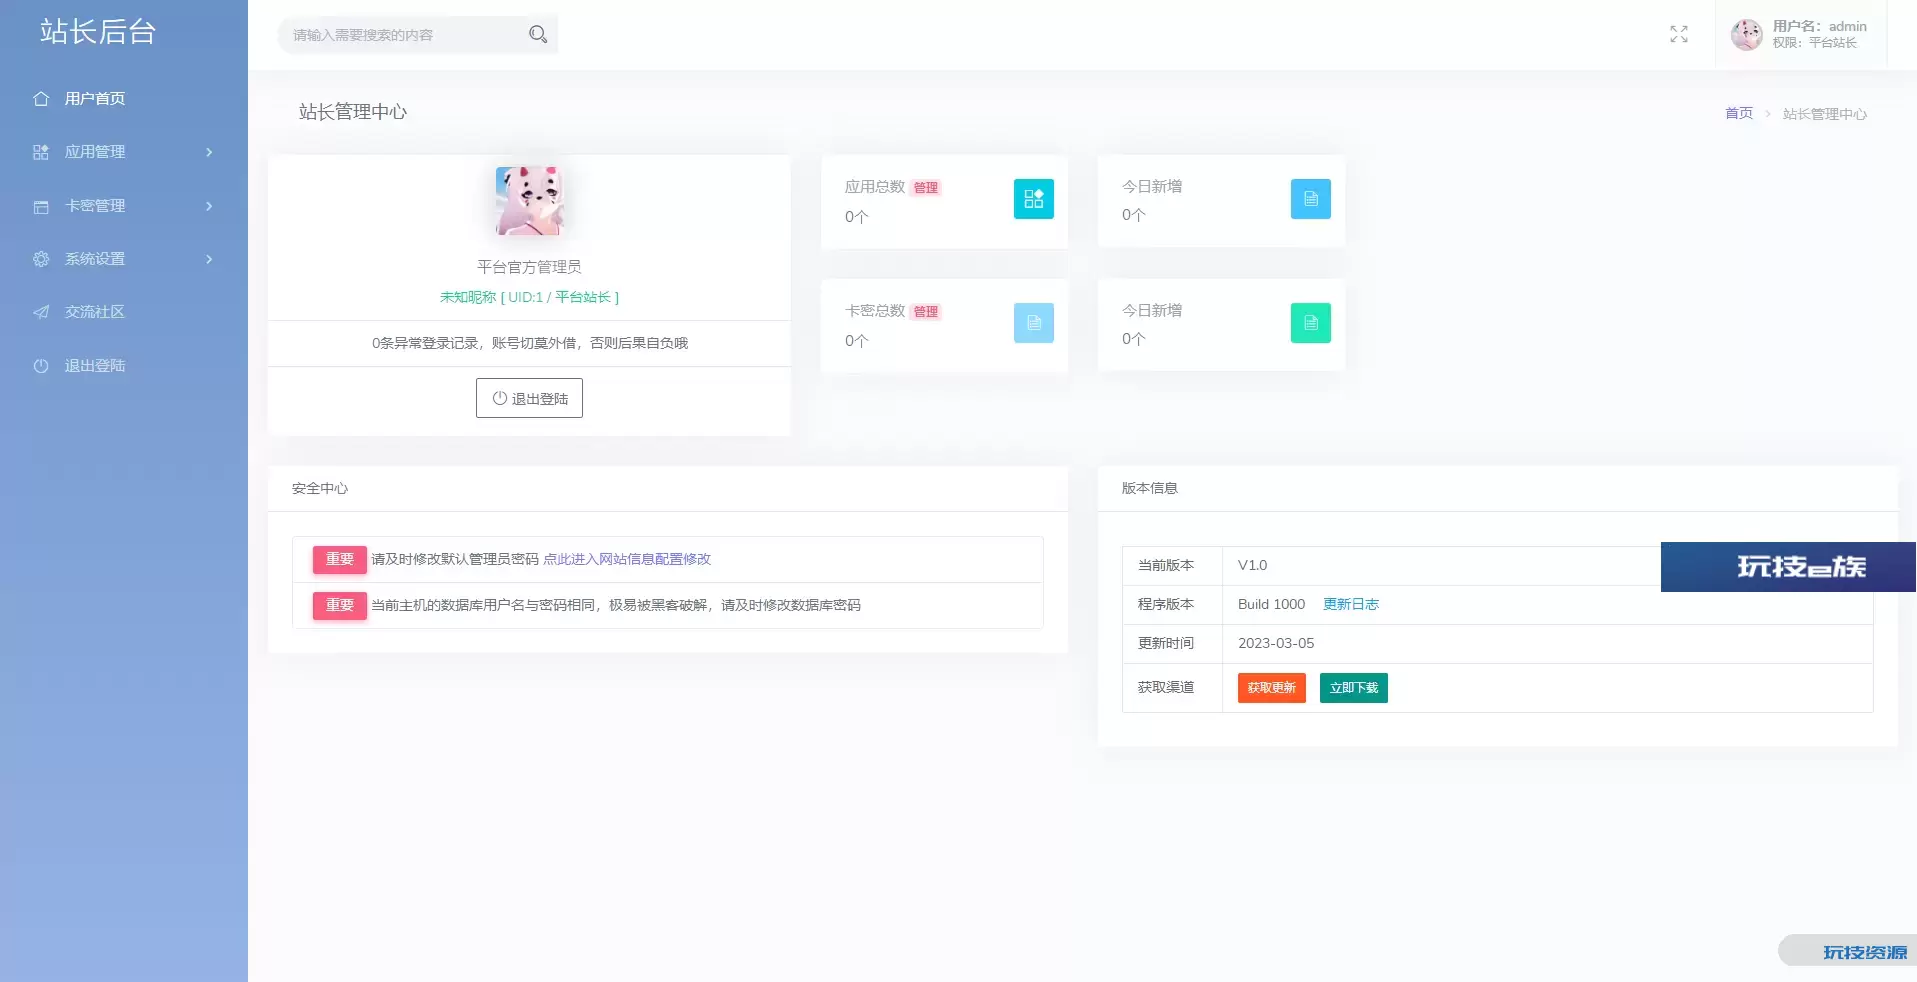
Task: Click the search magnifier icon
Action: [x=537, y=35]
